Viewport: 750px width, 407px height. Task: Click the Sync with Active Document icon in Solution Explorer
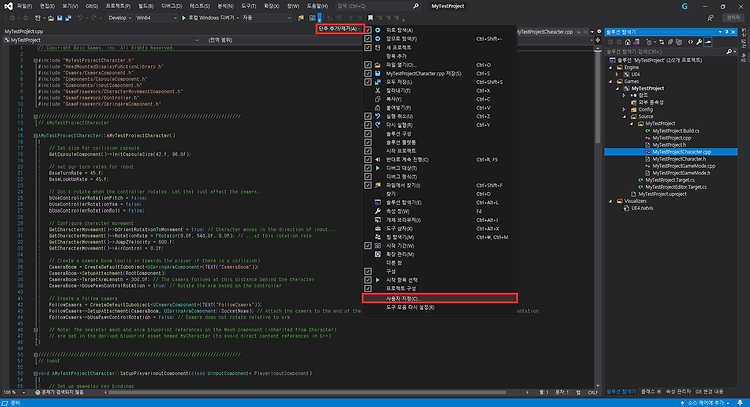pyautogui.click(x=662, y=42)
